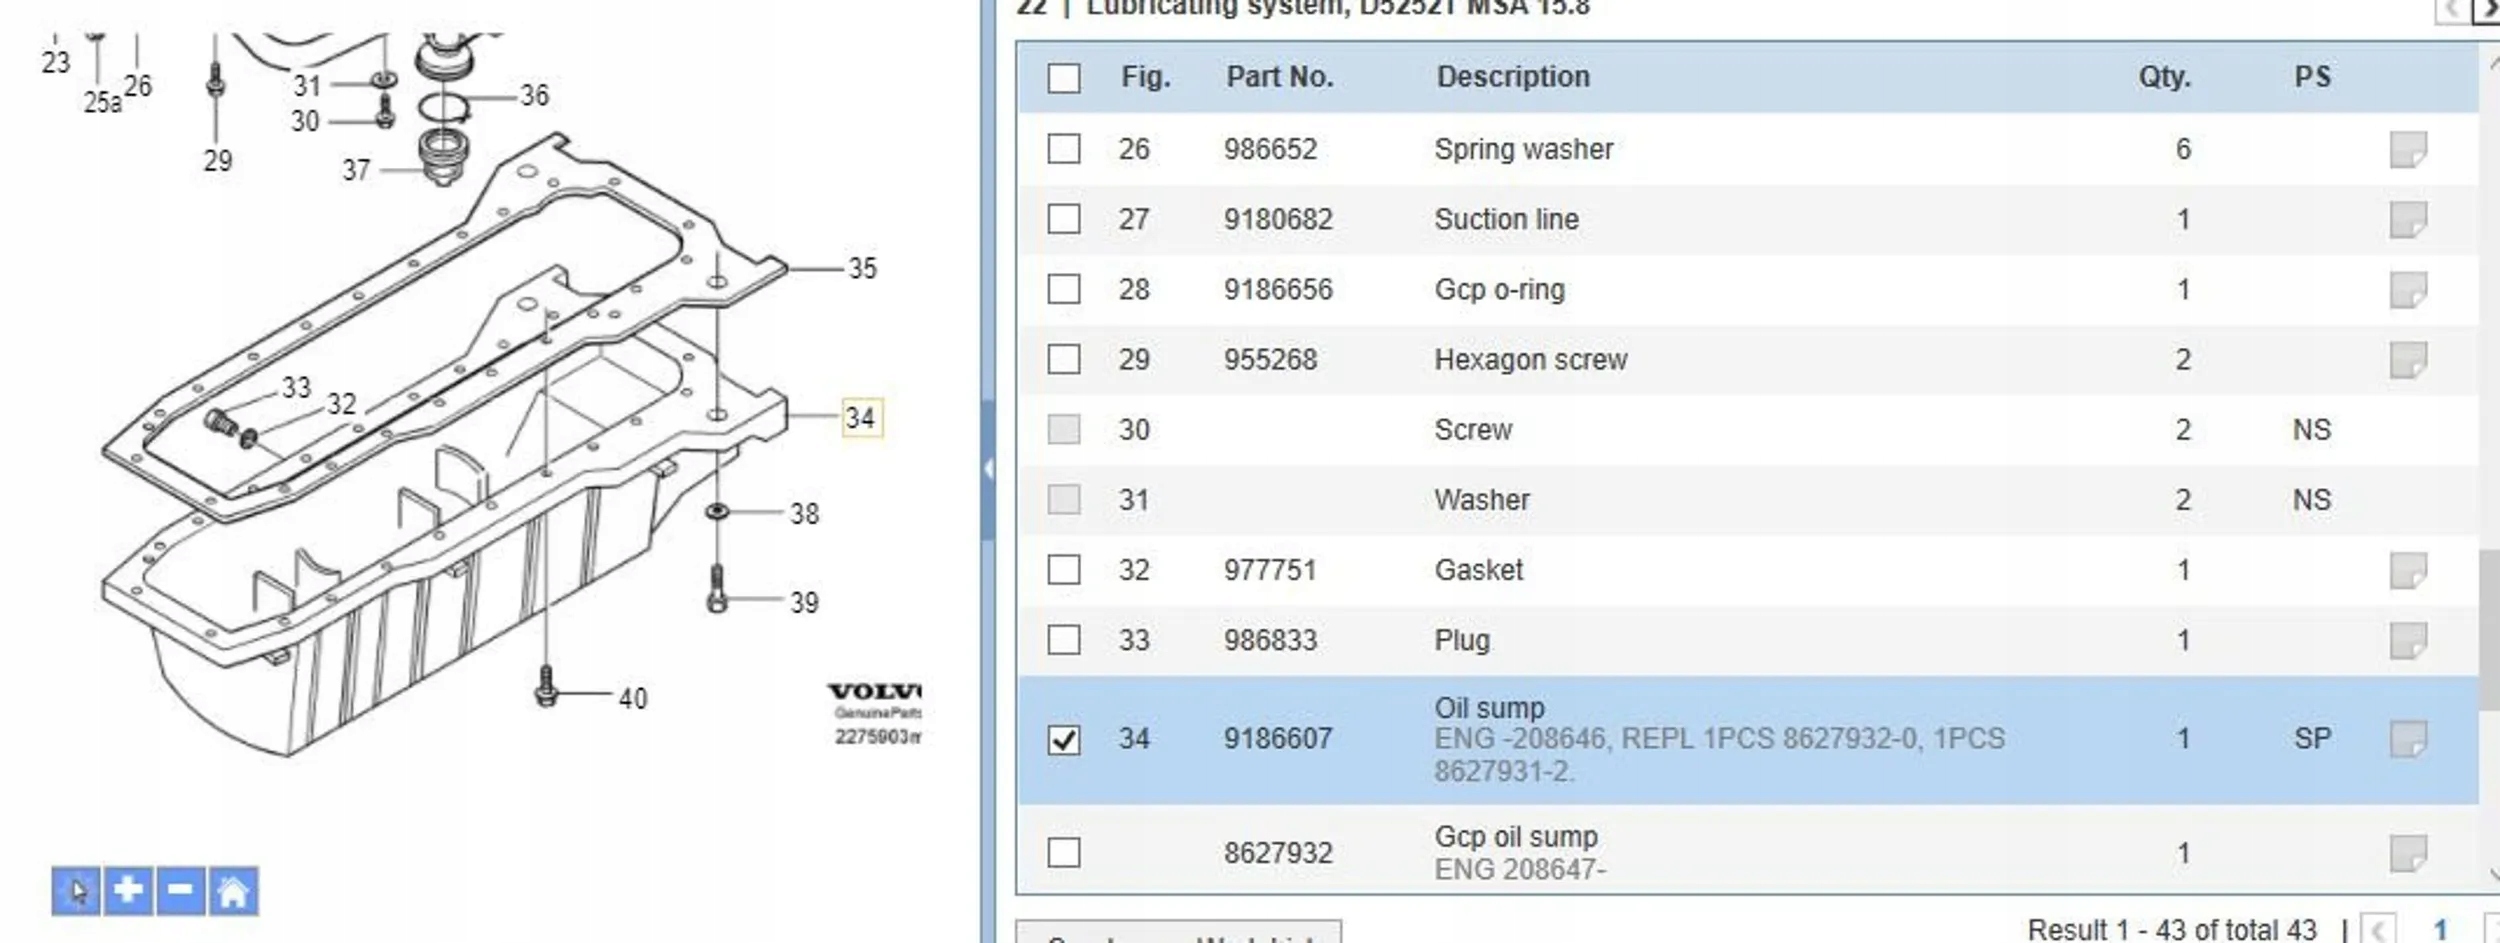The height and width of the screenshot is (943, 2500).
Task: Open note icon for Oil sump row
Action: (2408, 739)
